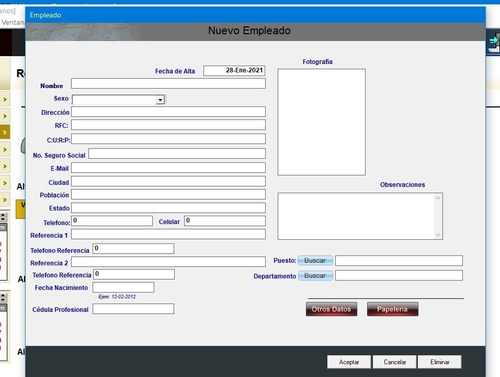
Task: Click the No. Seguro Social field
Action: (177, 154)
